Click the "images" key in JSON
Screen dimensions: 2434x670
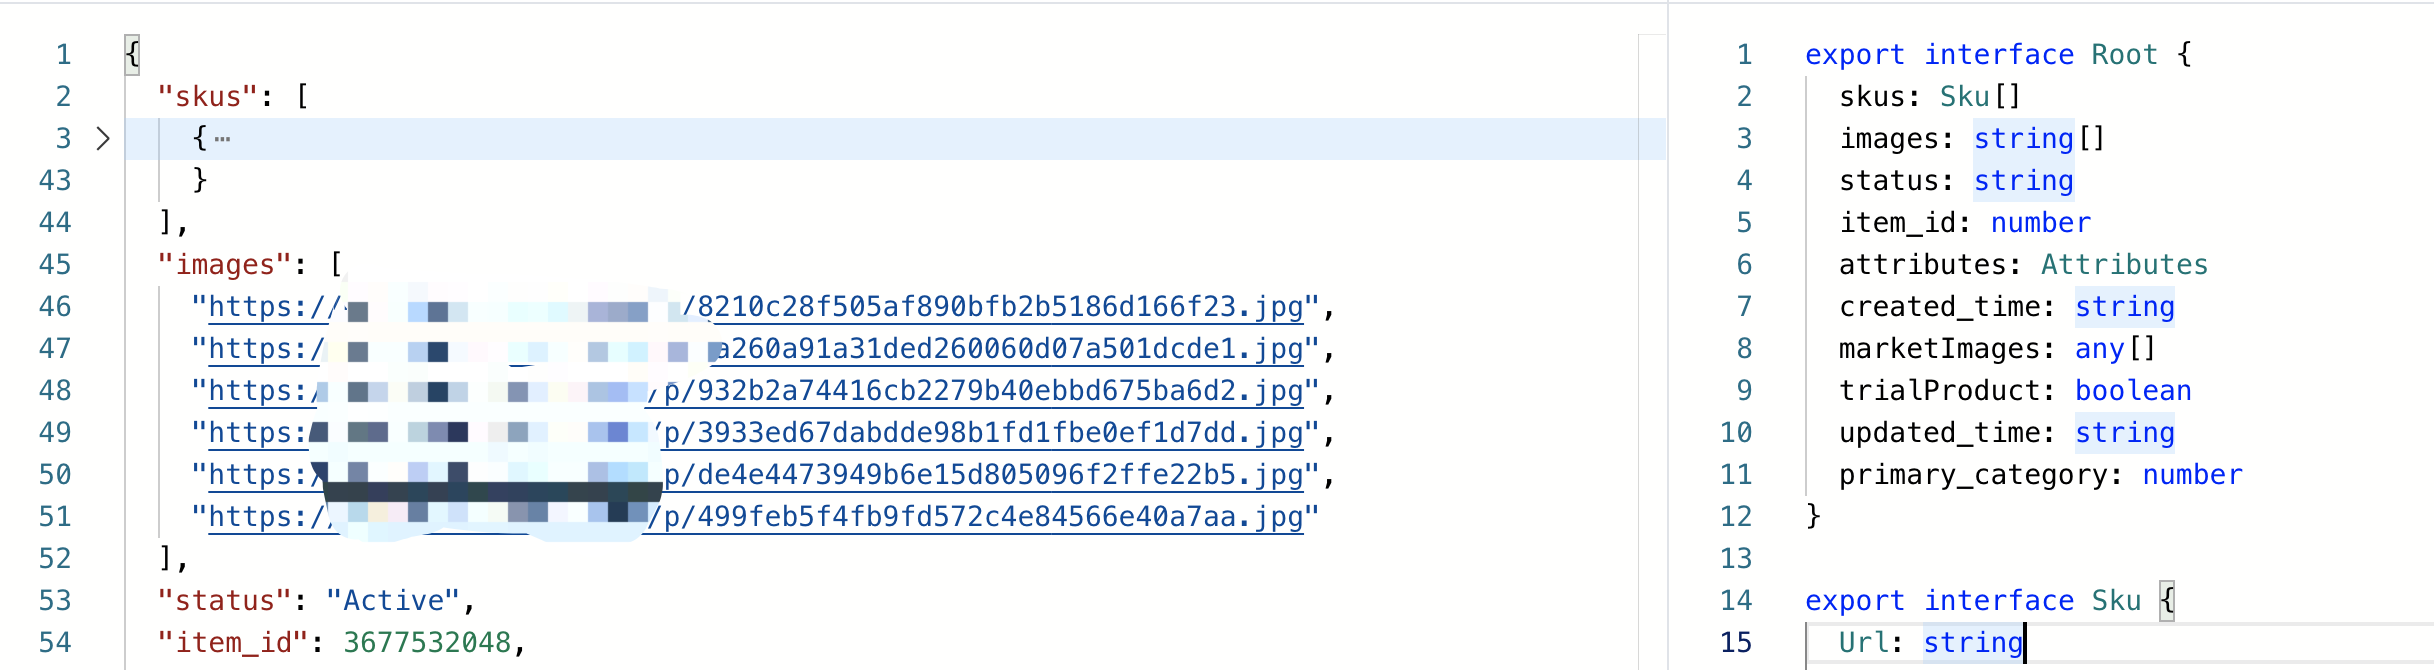click(225, 265)
